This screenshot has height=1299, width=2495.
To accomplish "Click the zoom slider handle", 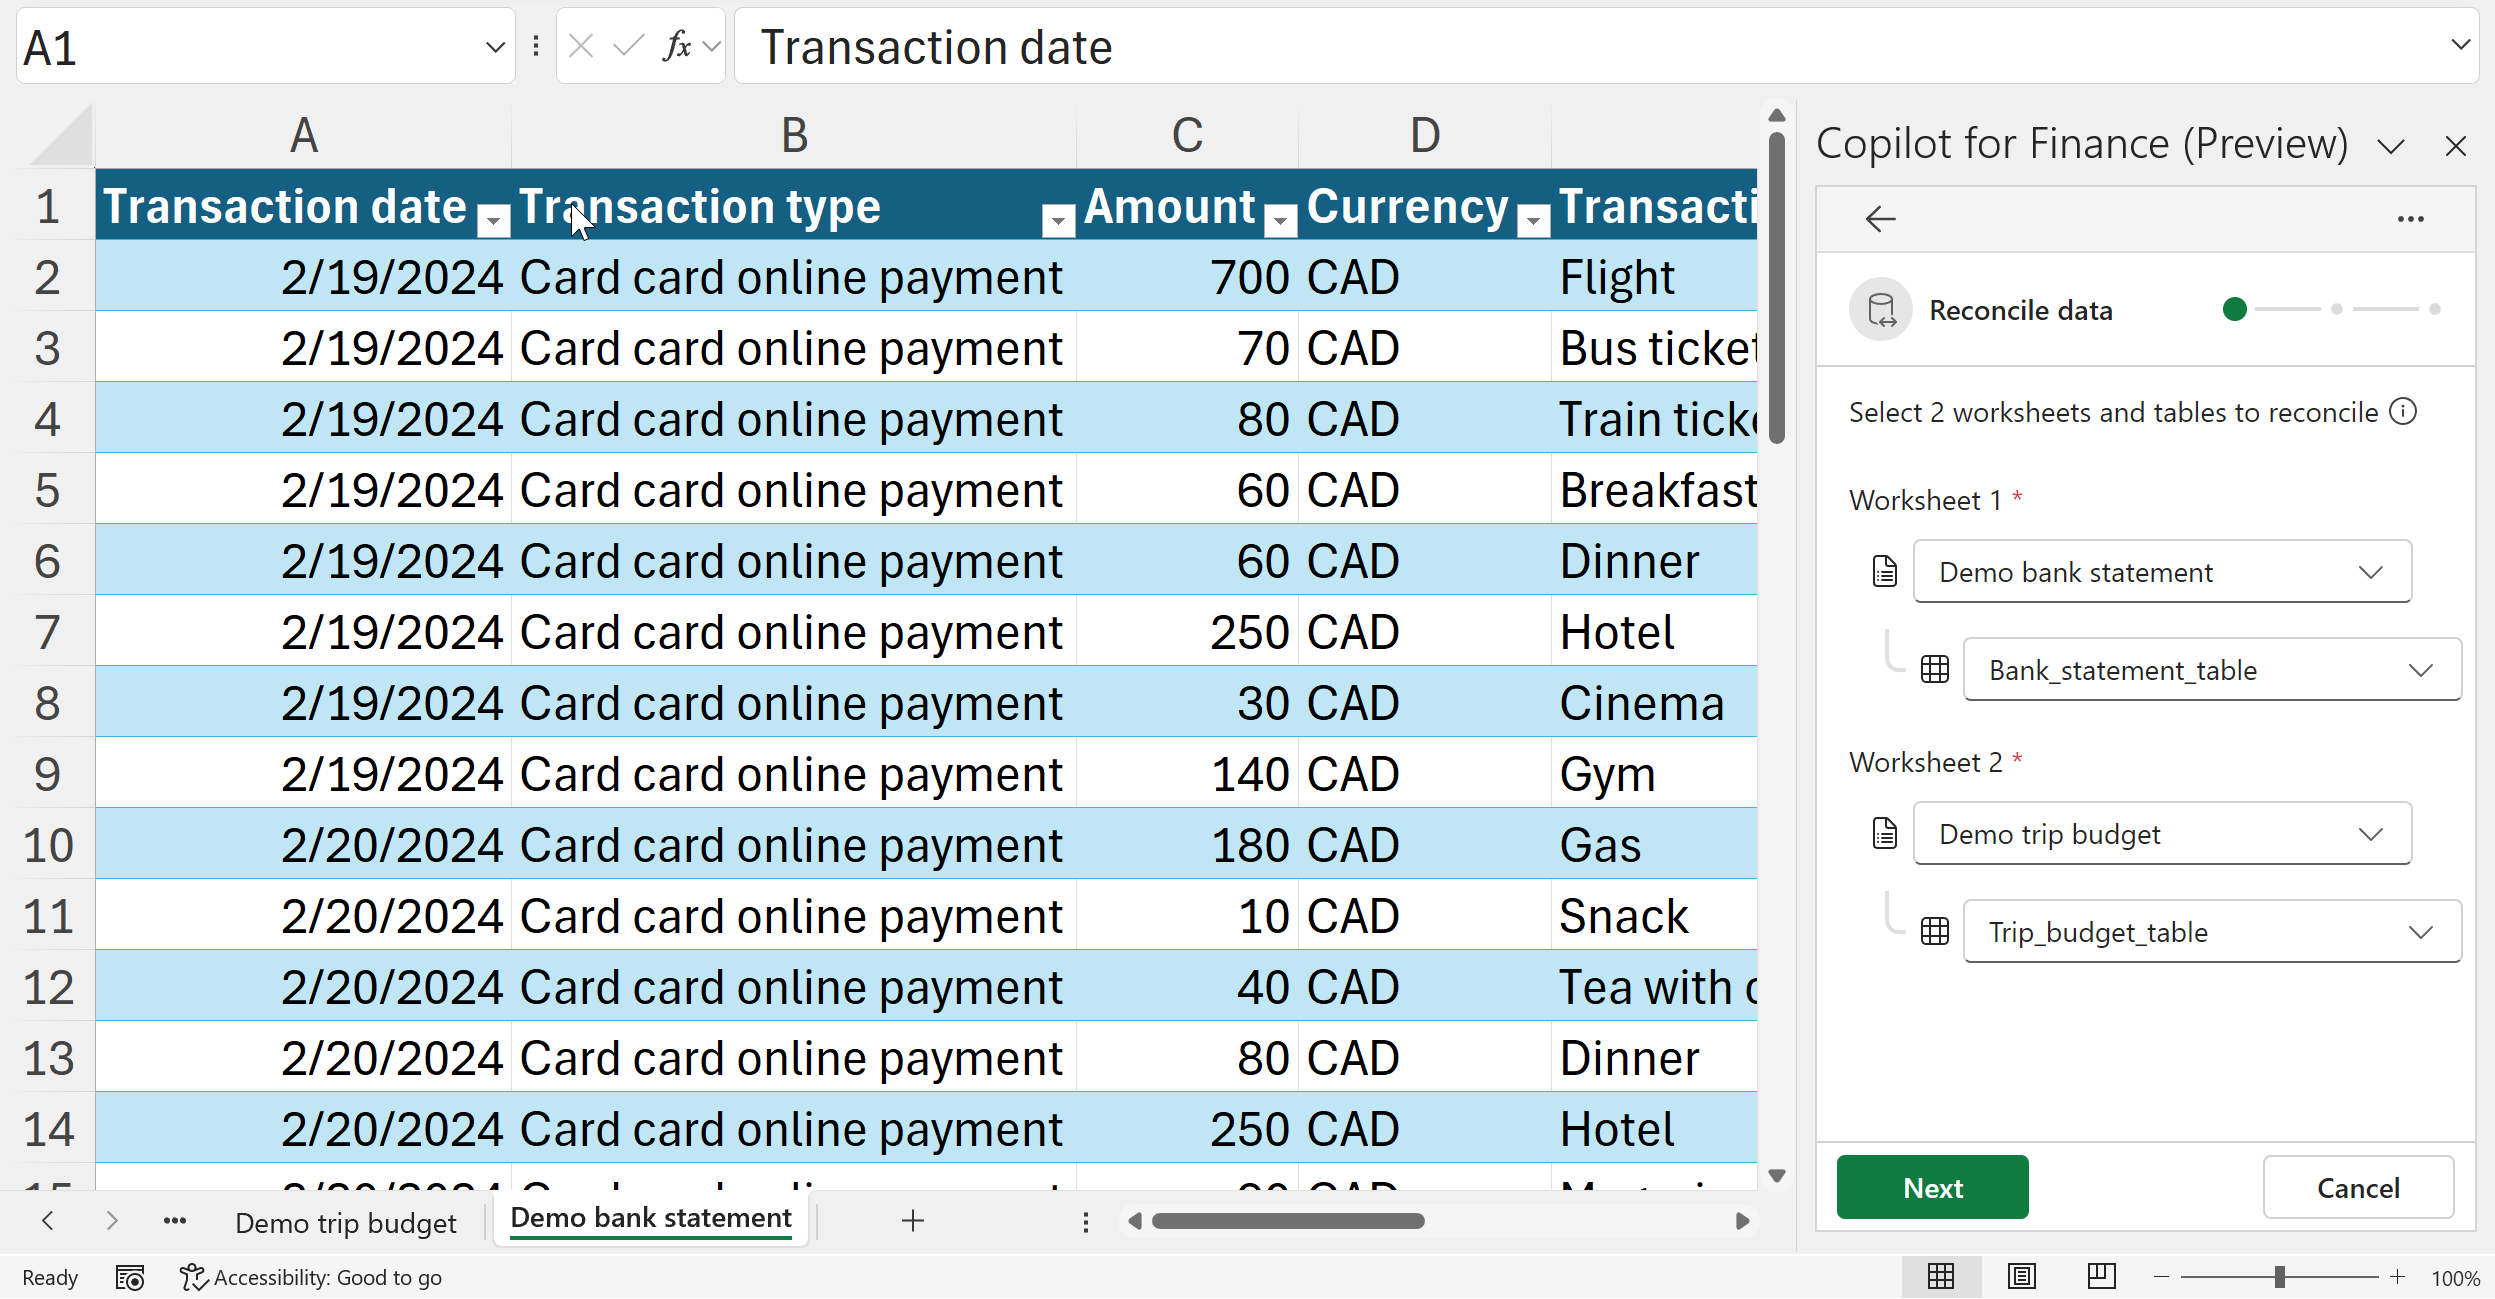I will click(2279, 1277).
